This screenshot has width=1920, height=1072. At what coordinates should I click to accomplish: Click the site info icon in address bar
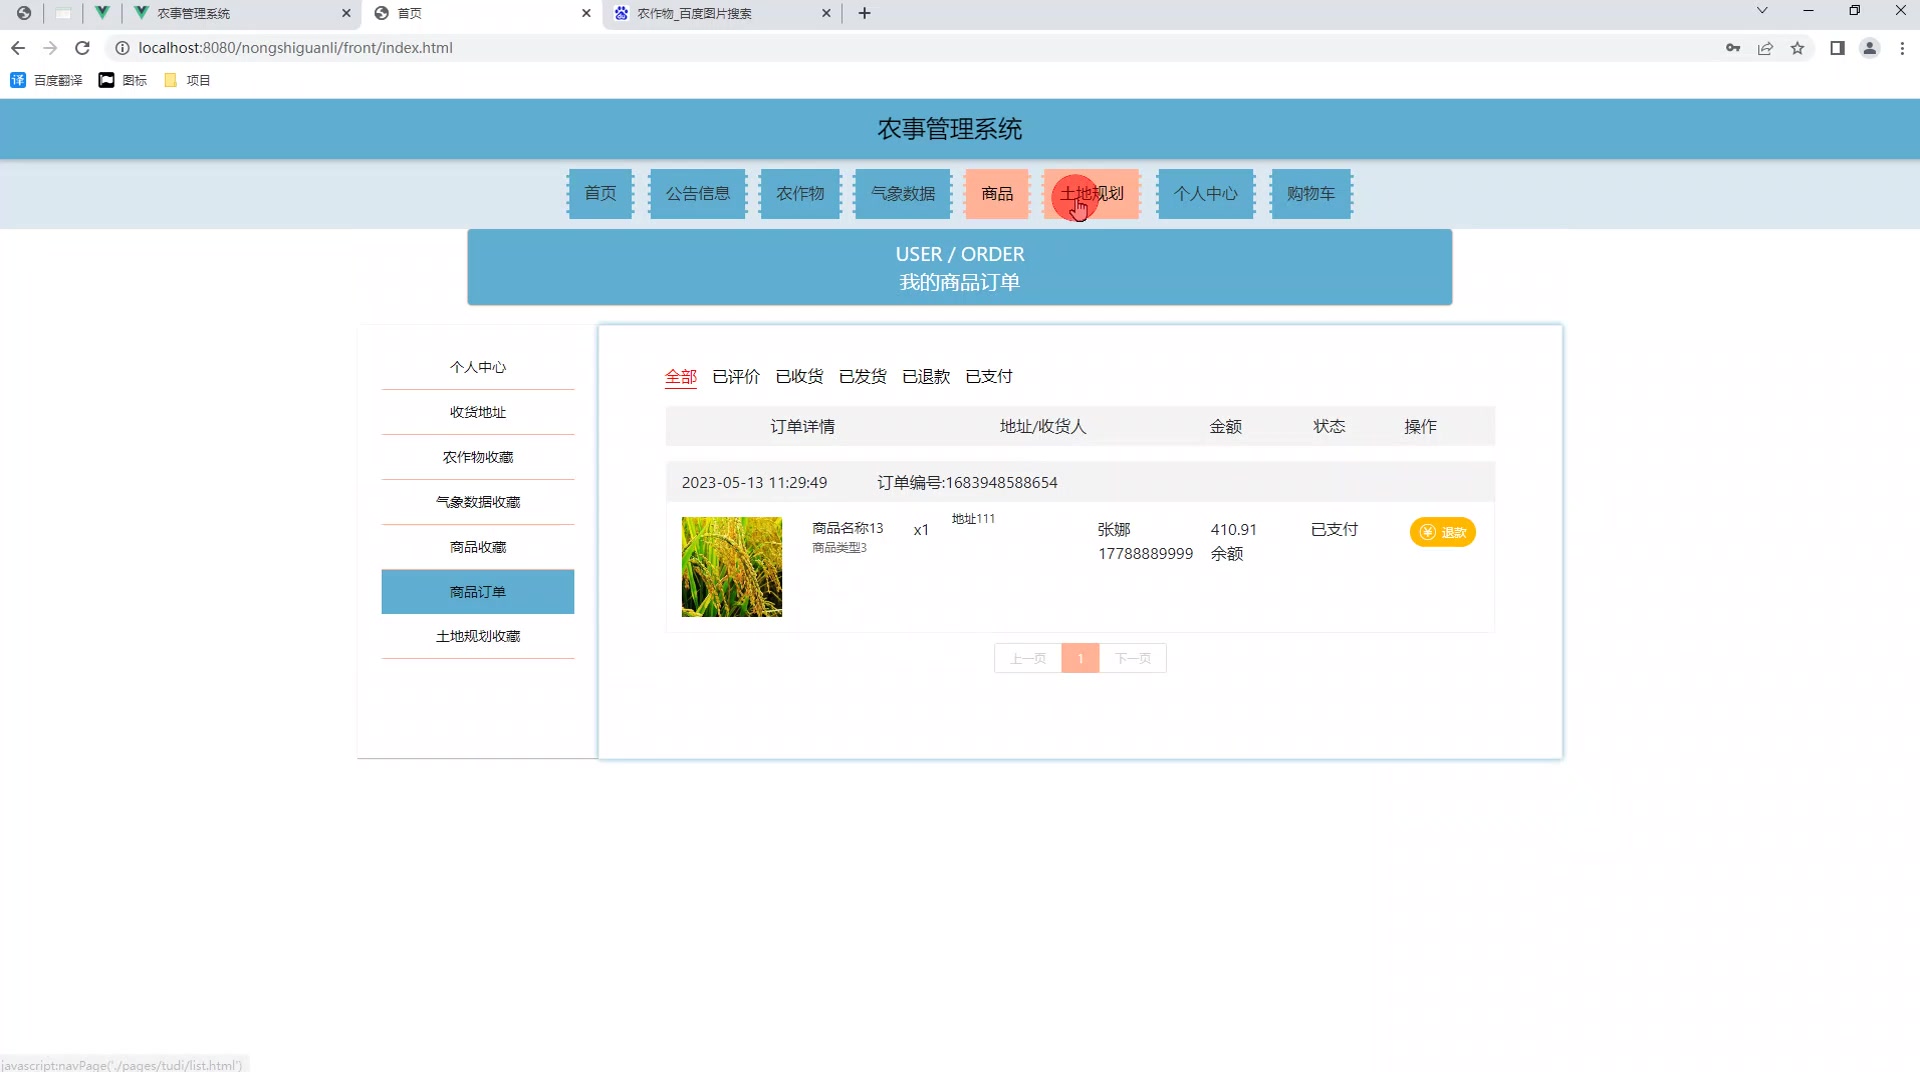pos(120,47)
